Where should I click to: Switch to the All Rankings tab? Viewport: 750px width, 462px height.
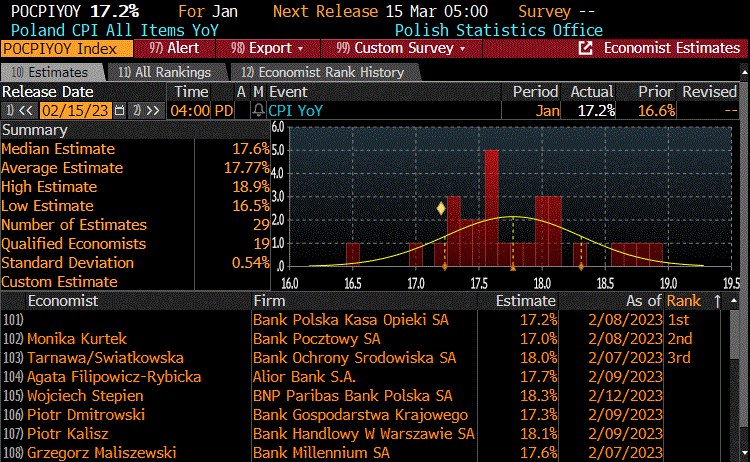pos(165,72)
